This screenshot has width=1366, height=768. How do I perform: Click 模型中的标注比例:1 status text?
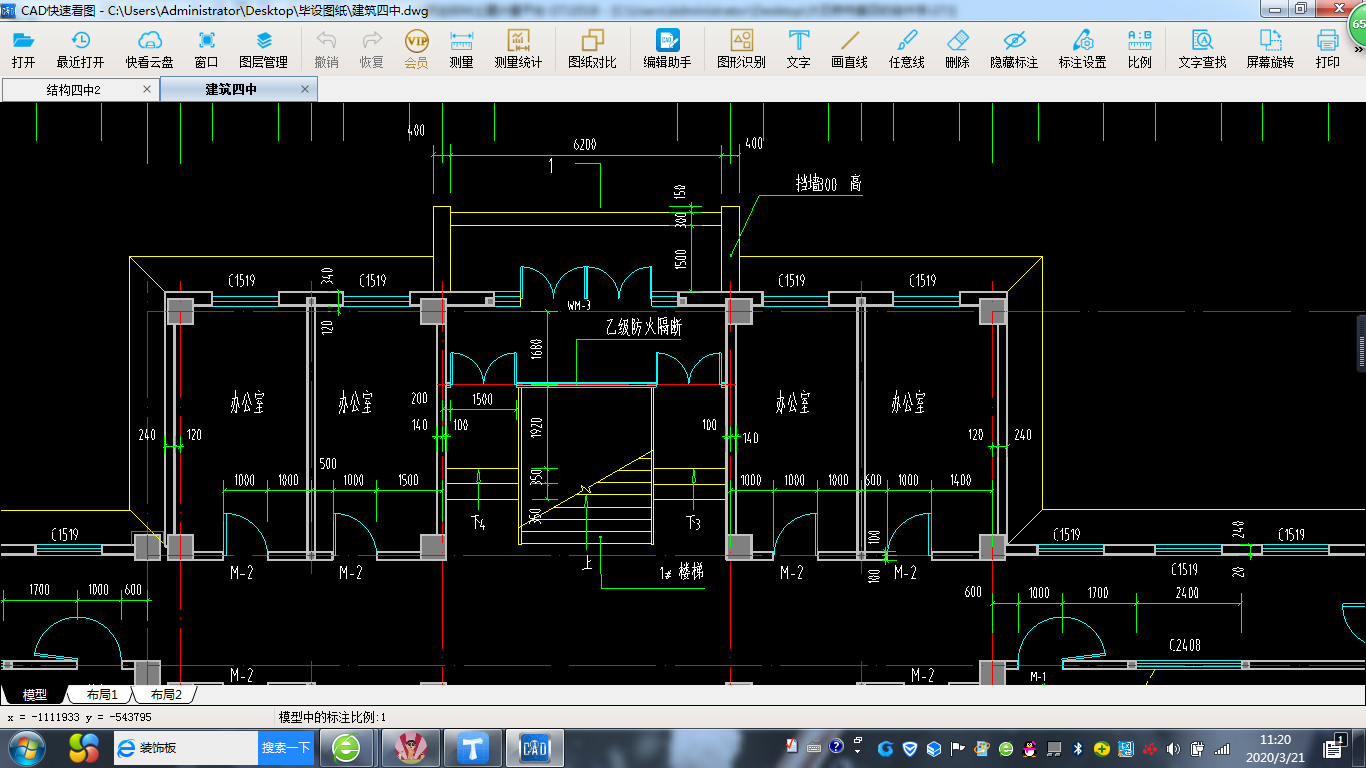pyautogui.click(x=332, y=717)
